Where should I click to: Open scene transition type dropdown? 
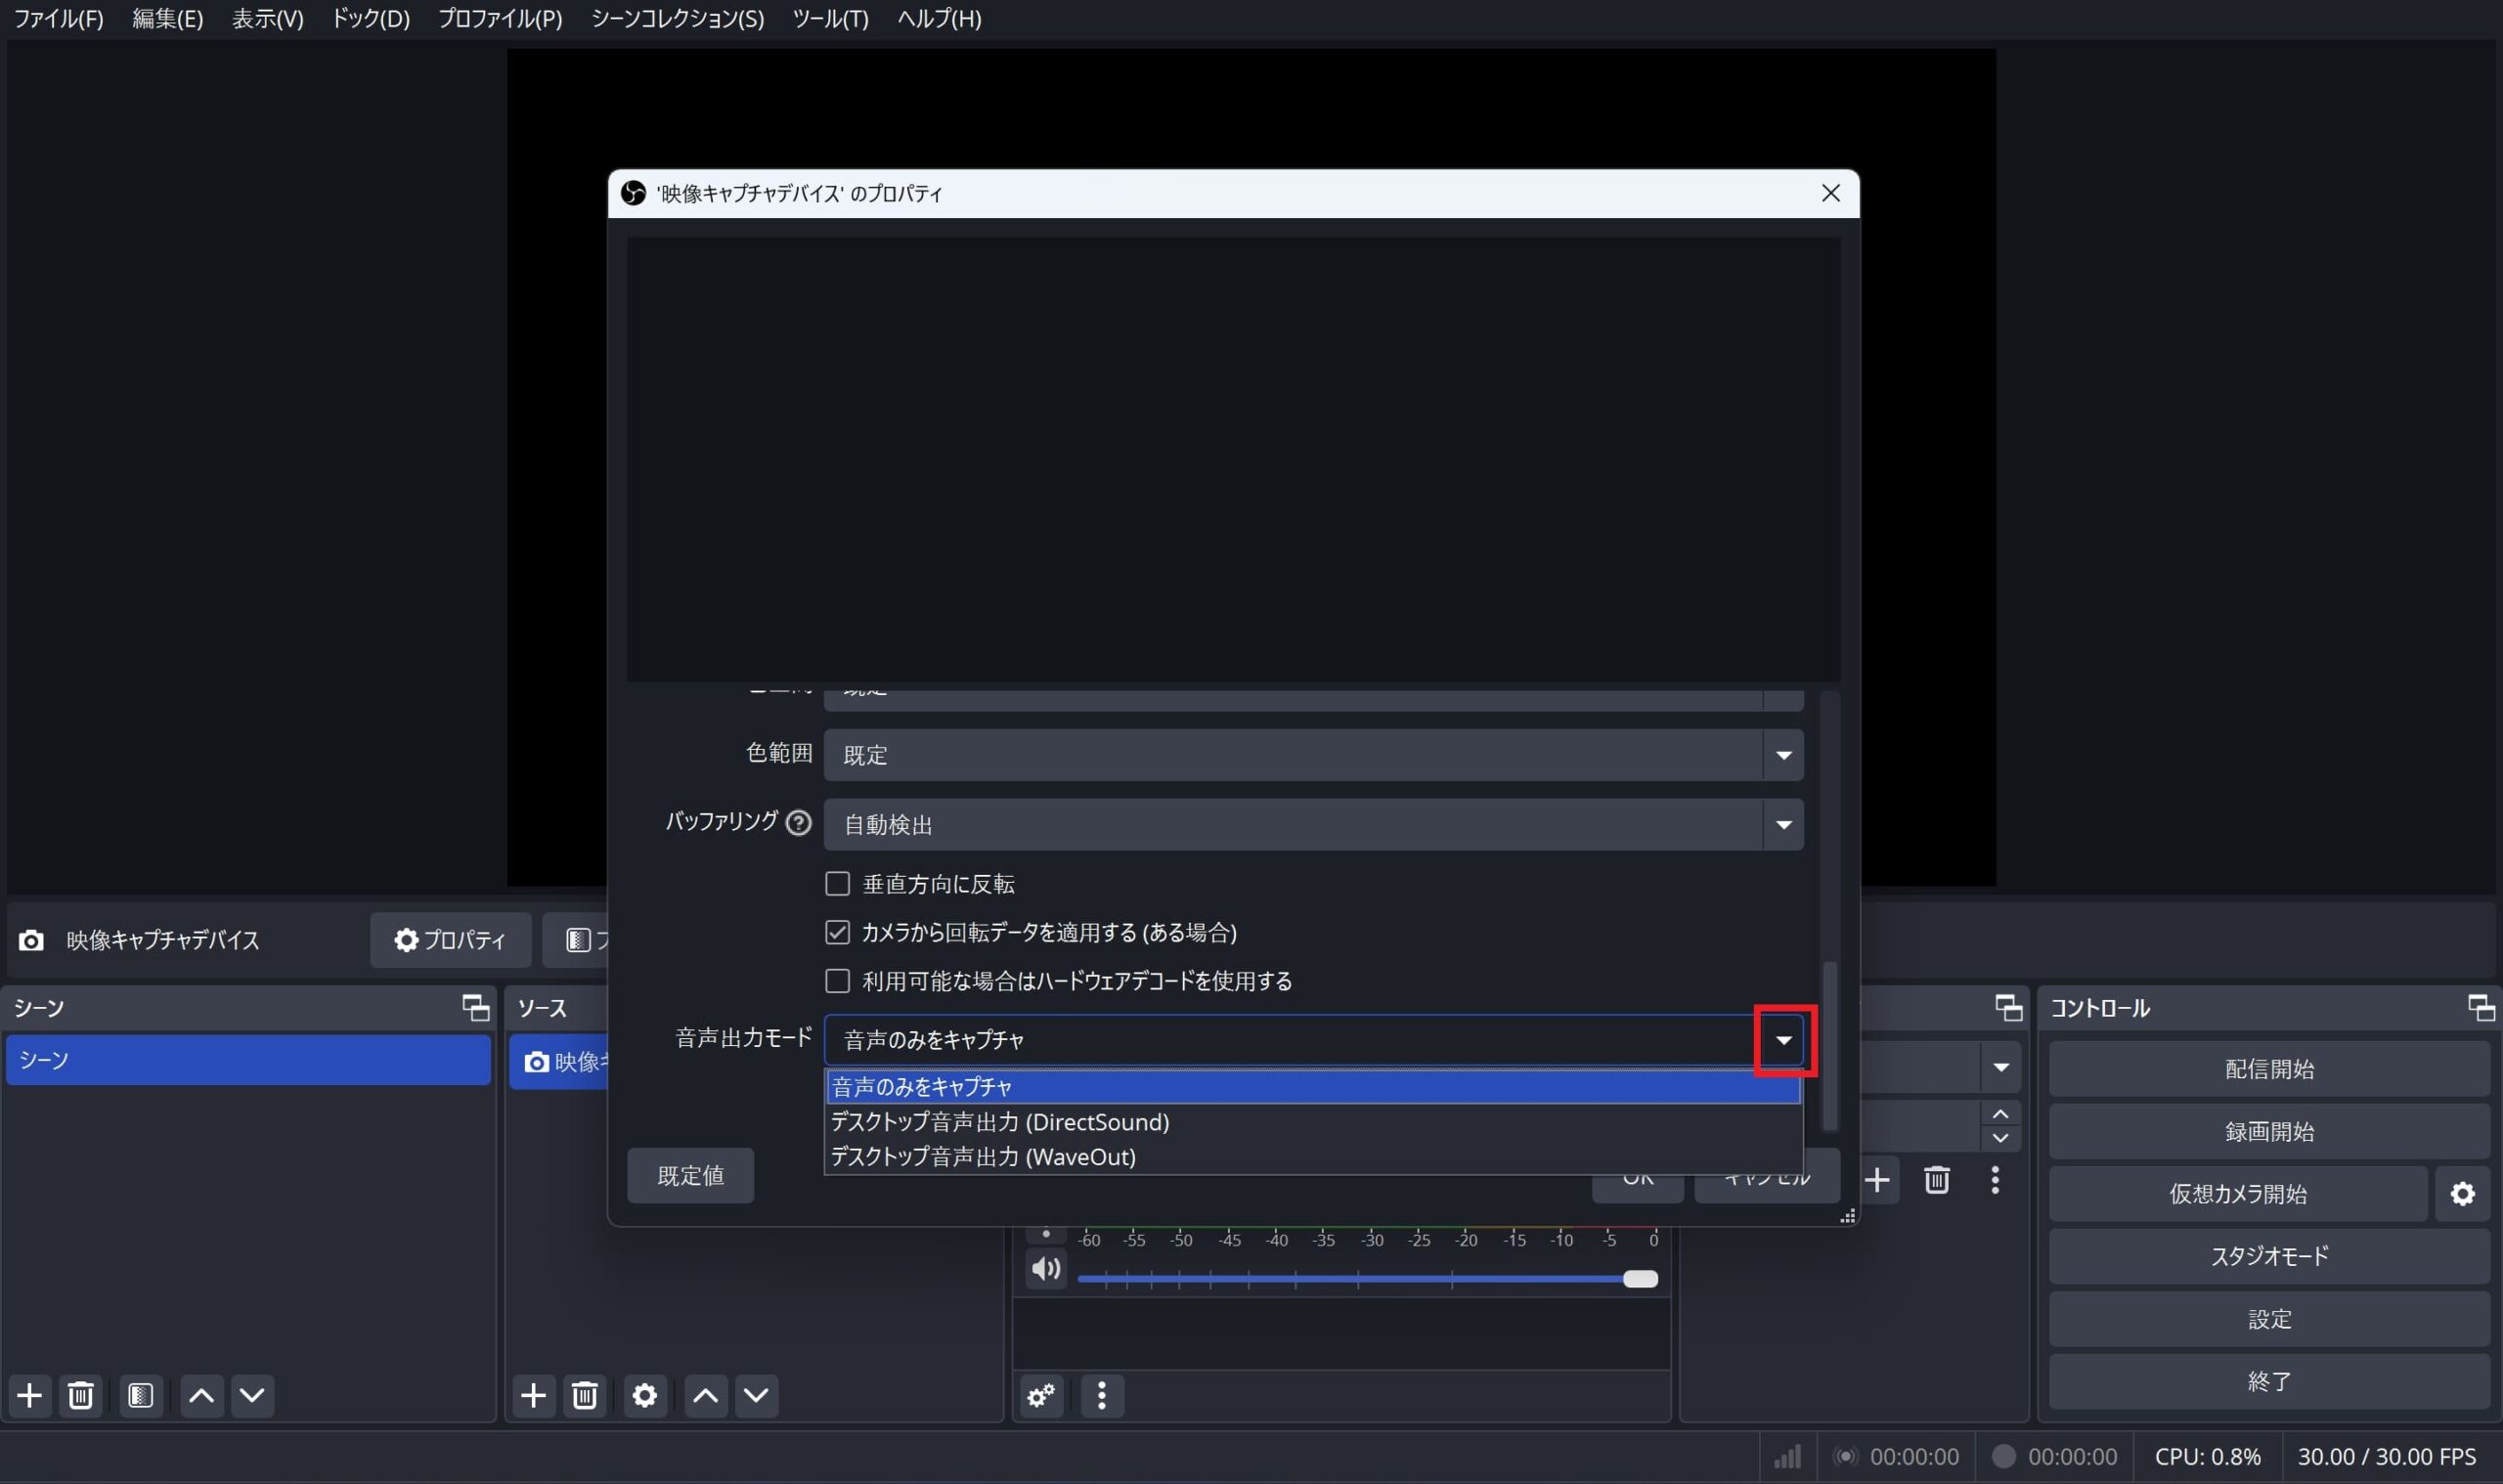click(x=2000, y=1067)
